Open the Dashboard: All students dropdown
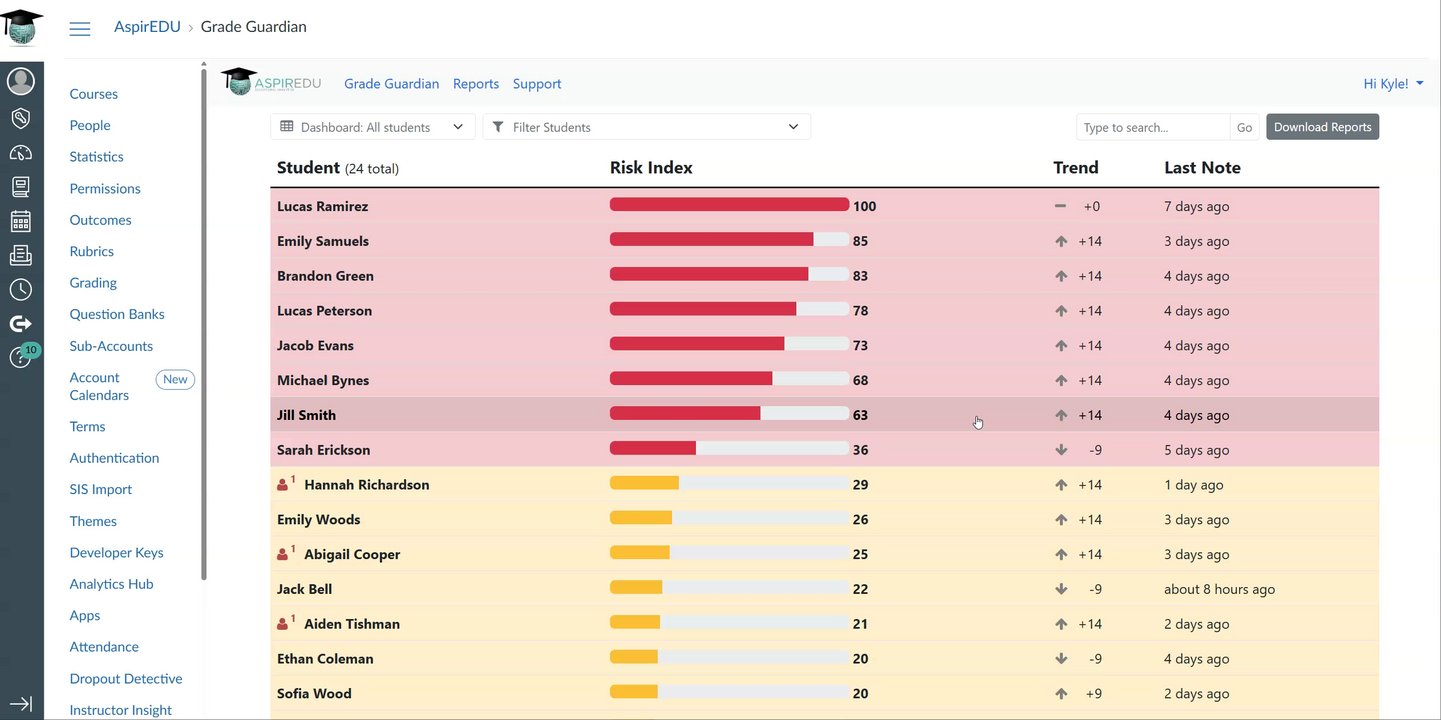 tap(373, 127)
